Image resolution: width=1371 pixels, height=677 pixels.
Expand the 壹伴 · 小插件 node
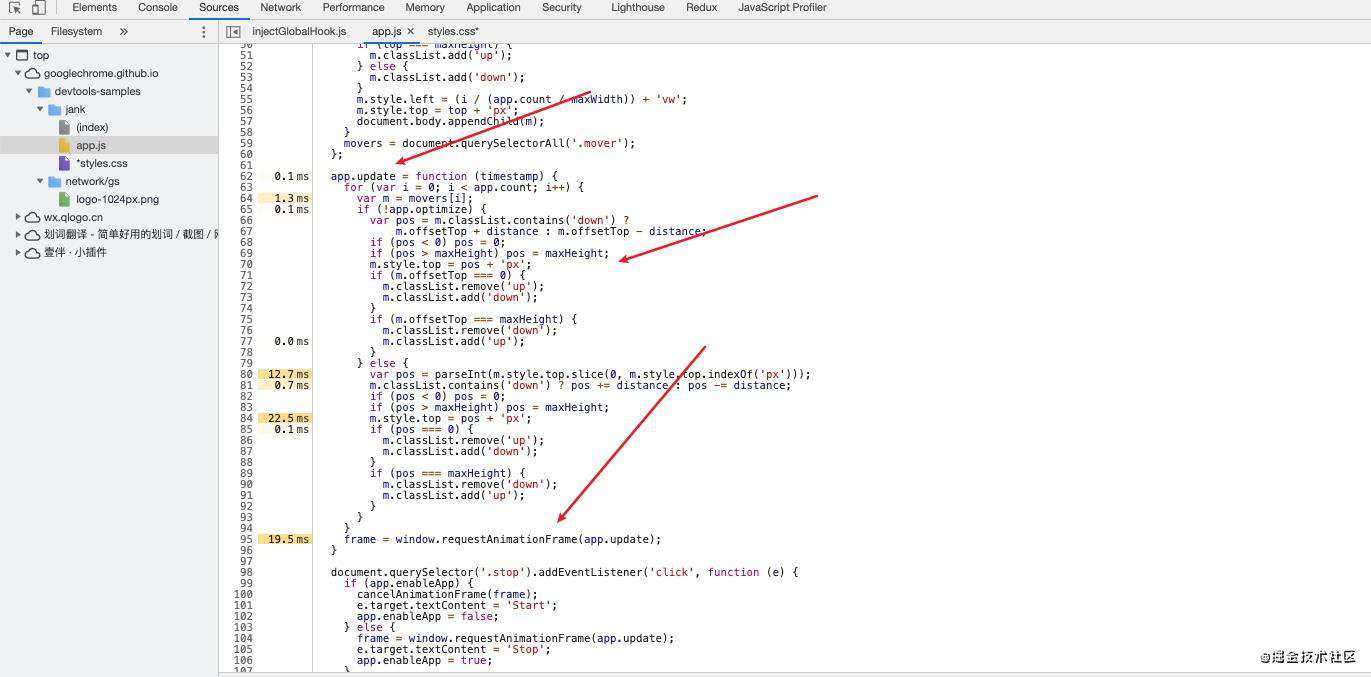[19, 253]
